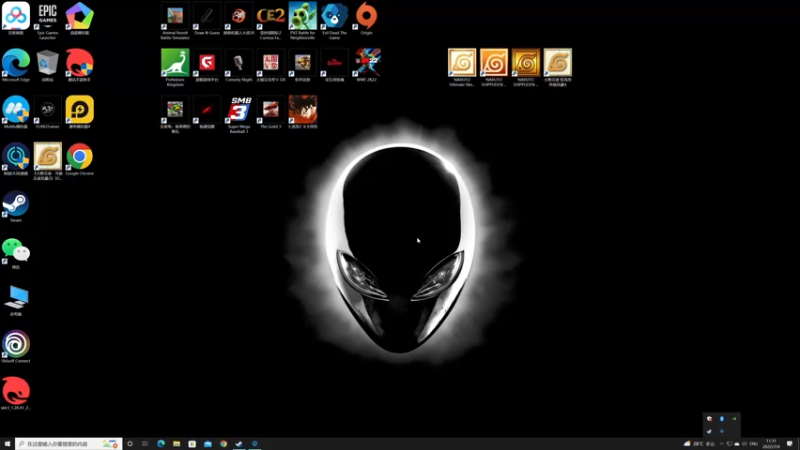Select Naruto shortcut beside Google Chrome icon
Viewport: 800px width, 450px height.
(47, 161)
